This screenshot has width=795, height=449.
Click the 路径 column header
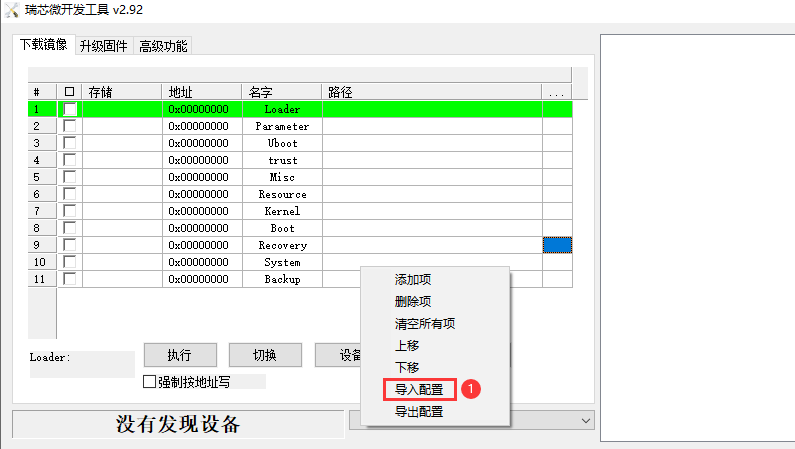(432, 92)
